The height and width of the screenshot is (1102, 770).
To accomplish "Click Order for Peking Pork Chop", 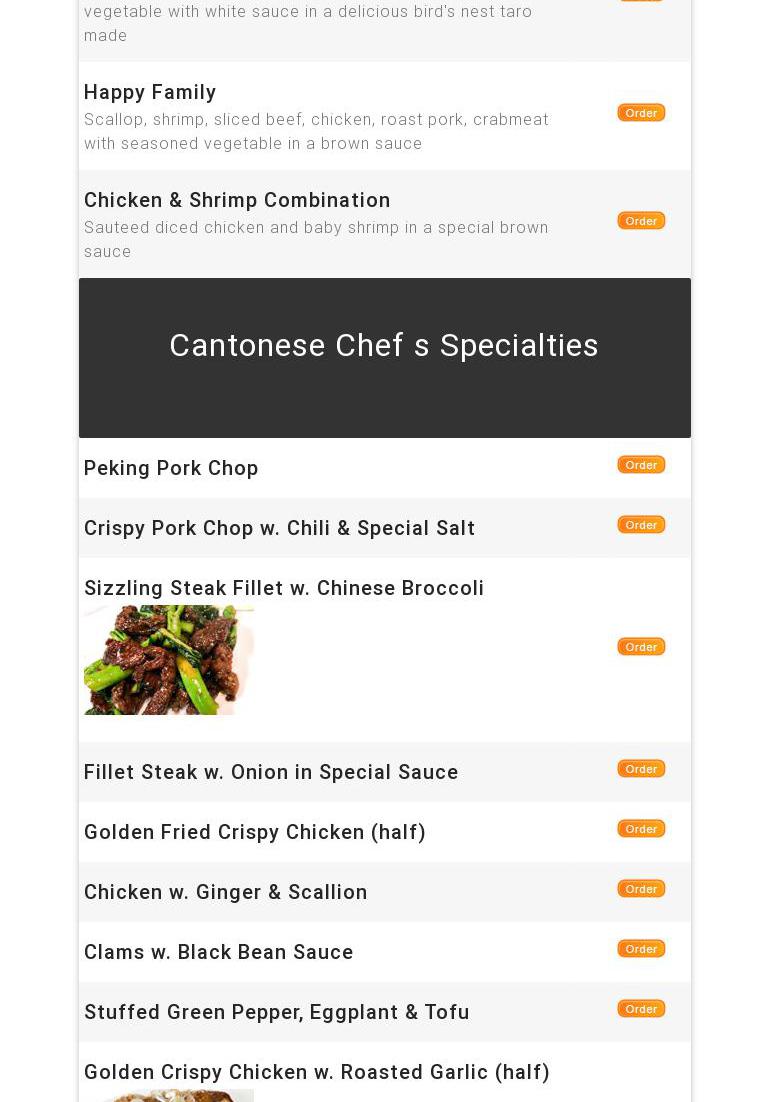I will [641, 465].
